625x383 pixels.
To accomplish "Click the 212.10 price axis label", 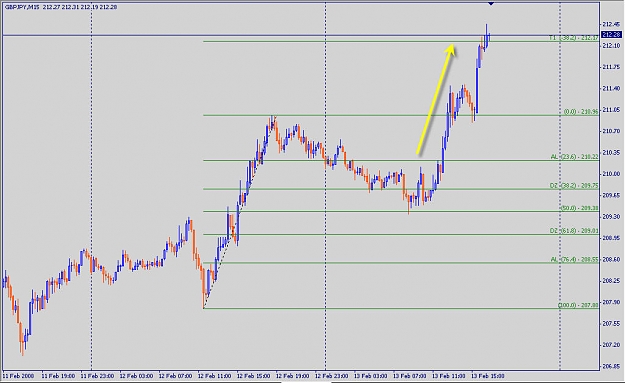I will [x=611, y=46].
